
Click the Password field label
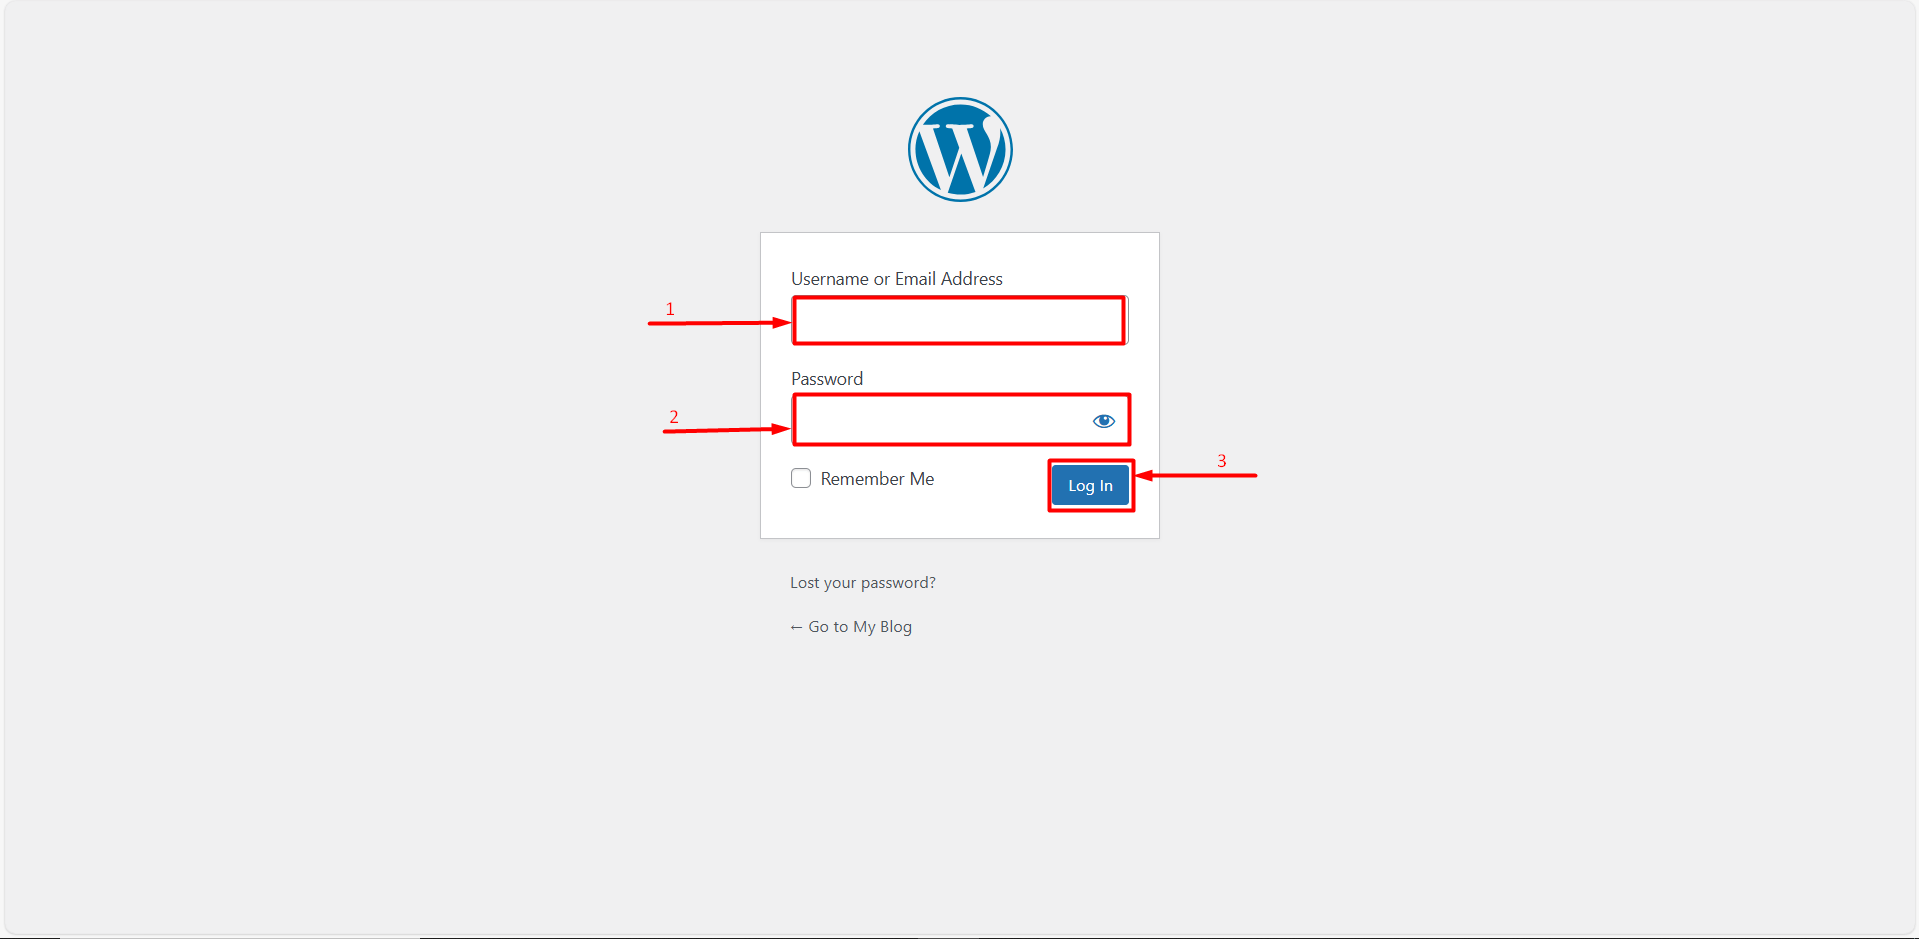(827, 379)
